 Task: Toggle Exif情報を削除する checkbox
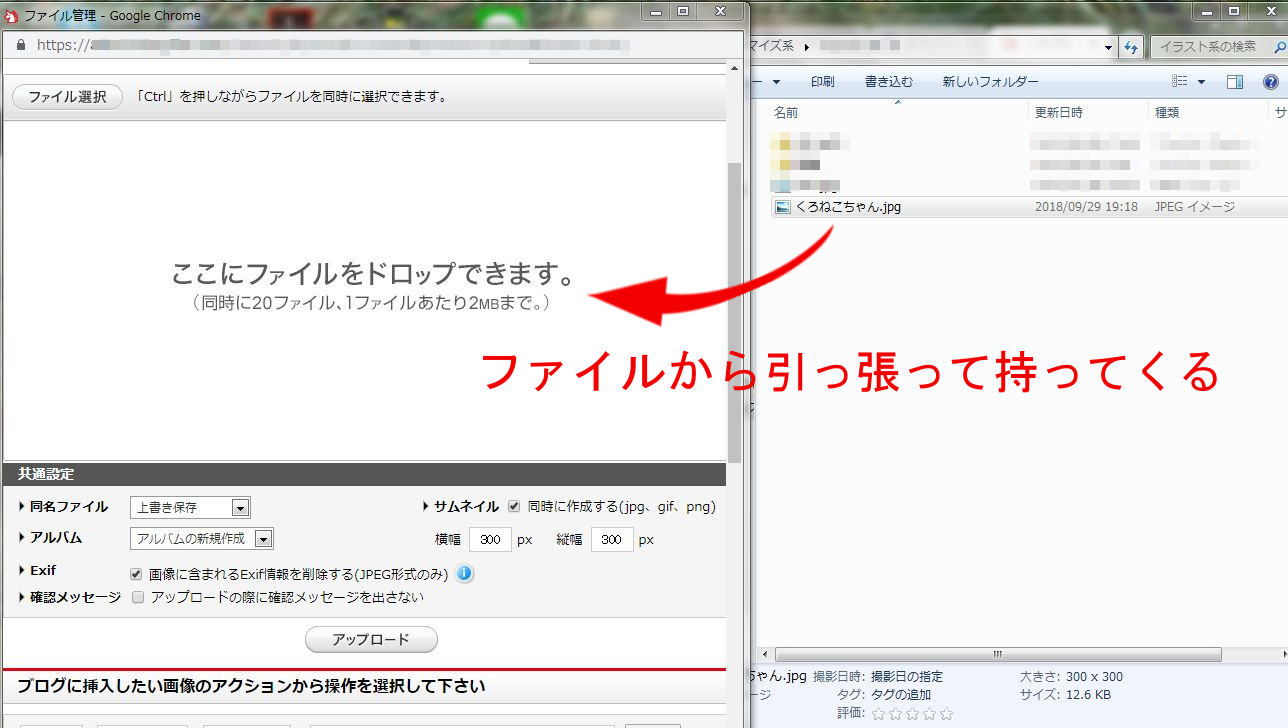pos(136,574)
